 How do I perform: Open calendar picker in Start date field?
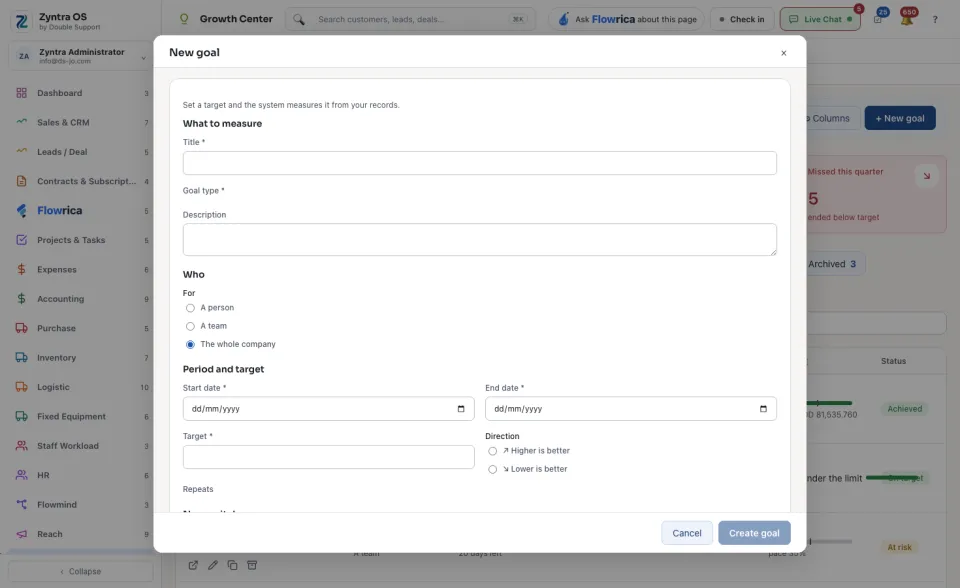click(x=461, y=409)
